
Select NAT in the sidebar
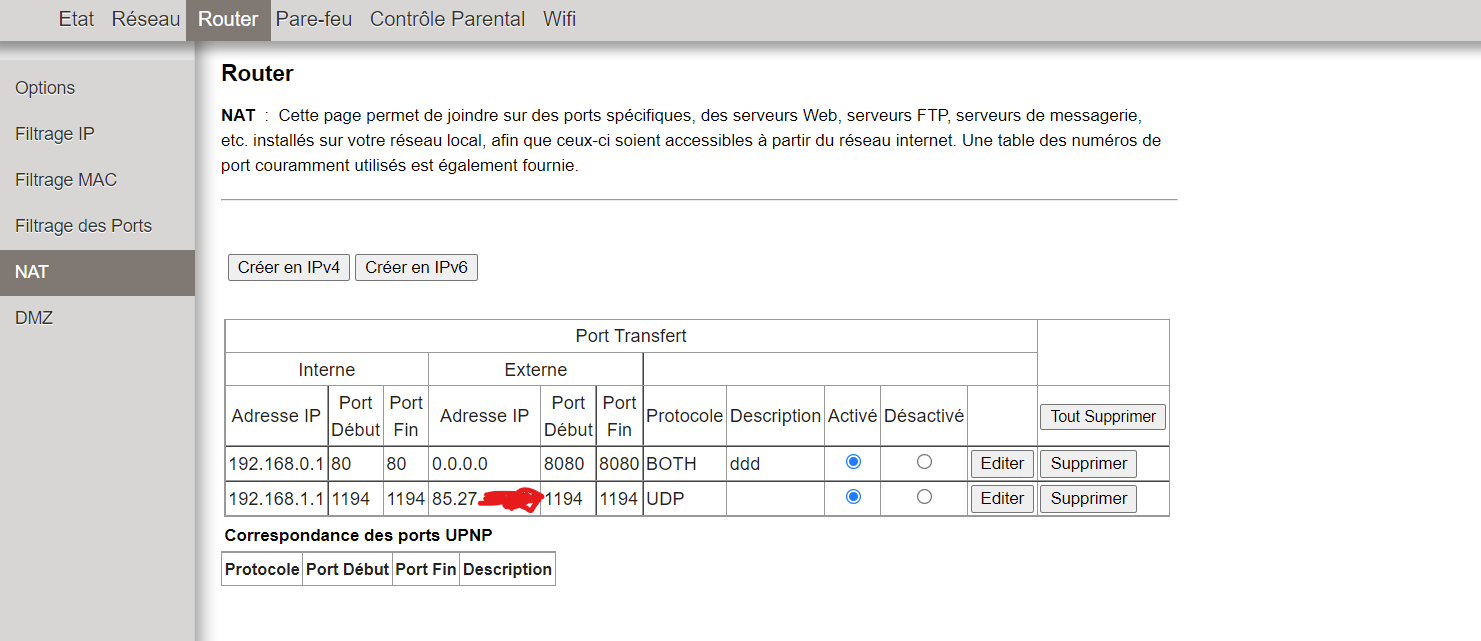click(32, 272)
